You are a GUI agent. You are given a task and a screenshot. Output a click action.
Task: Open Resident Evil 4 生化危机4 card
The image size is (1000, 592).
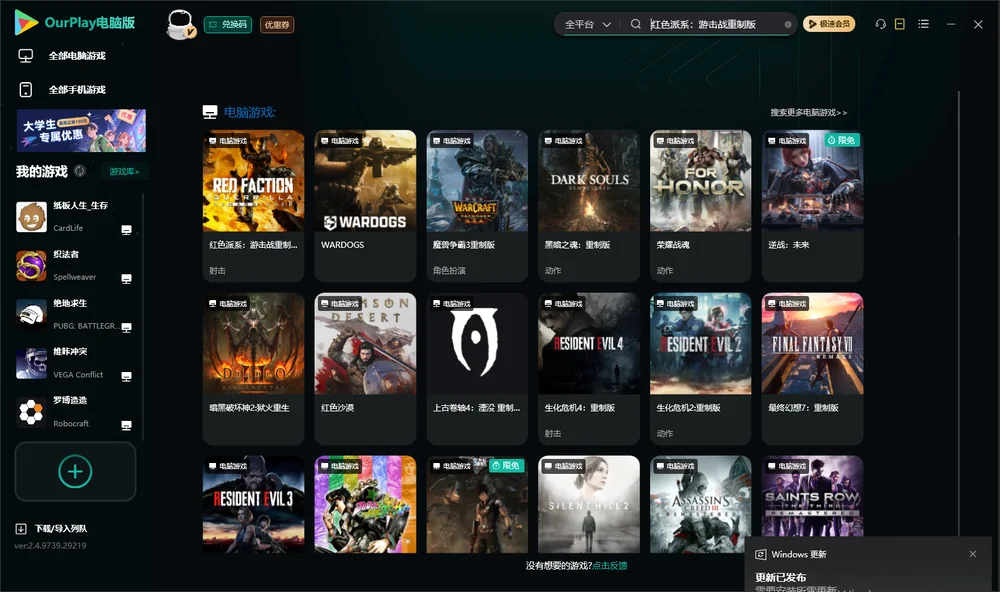tap(589, 368)
